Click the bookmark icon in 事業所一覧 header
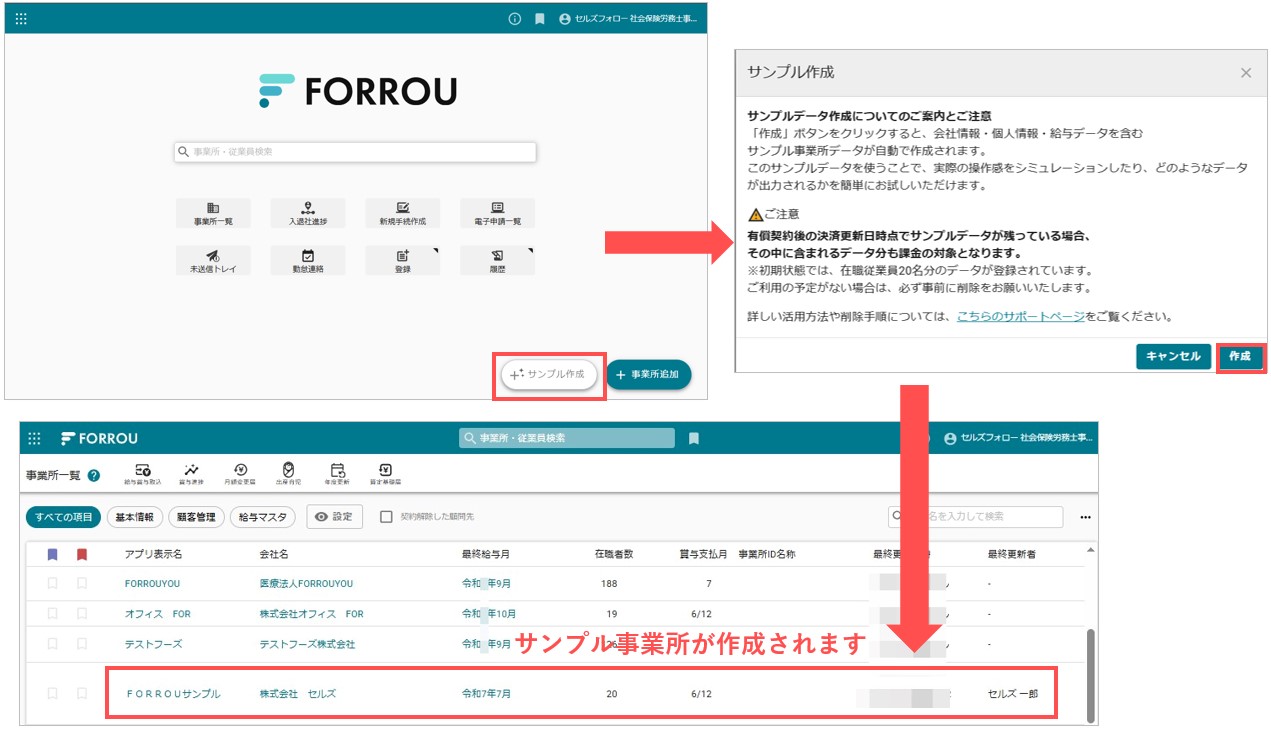 694,438
